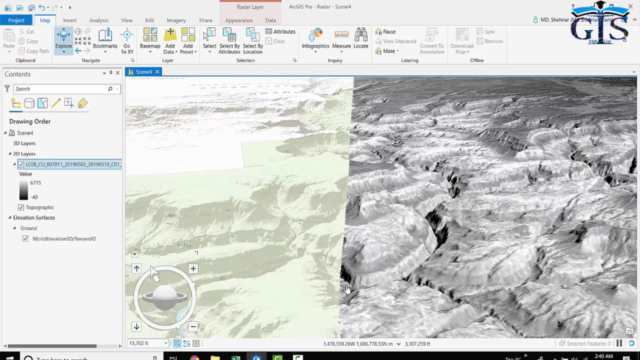Click the Contents filter funnel icon
640x360 pixels.
tap(7, 89)
